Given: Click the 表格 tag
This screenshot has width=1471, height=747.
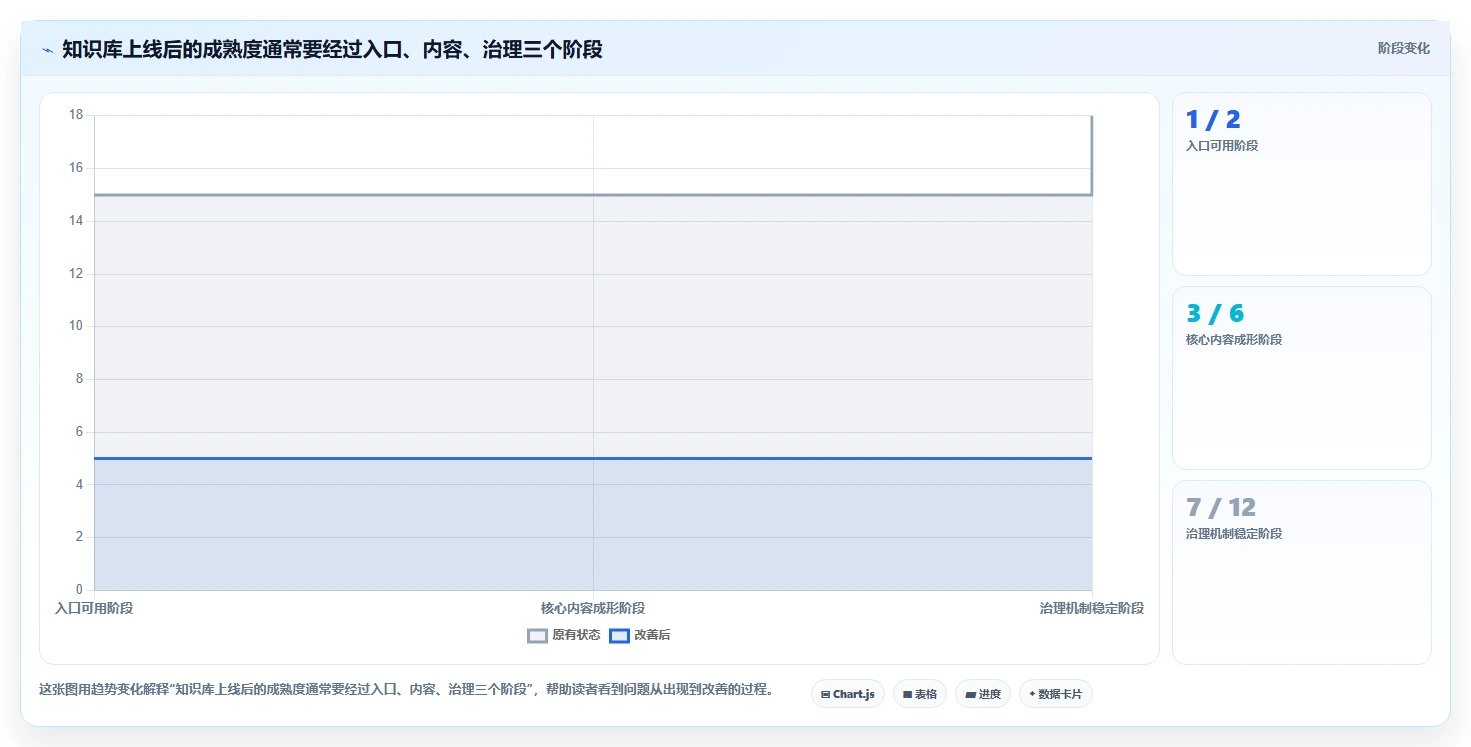Looking at the screenshot, I should click(920, 694).
